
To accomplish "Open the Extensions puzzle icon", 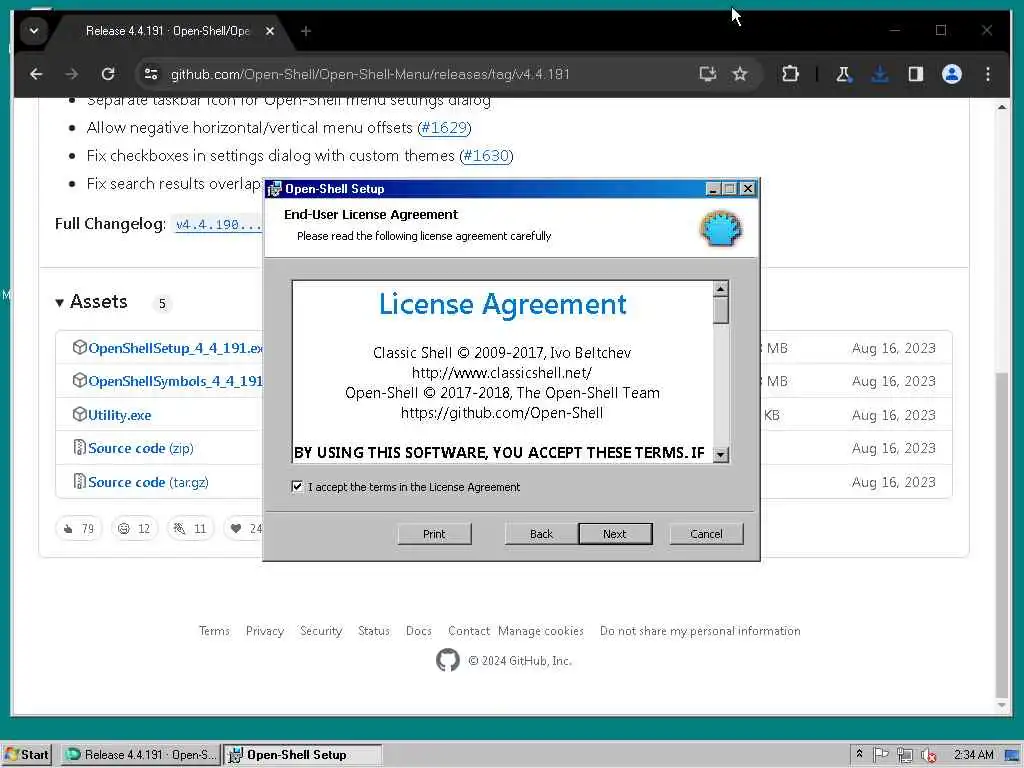I will click(x=790, y=74).
